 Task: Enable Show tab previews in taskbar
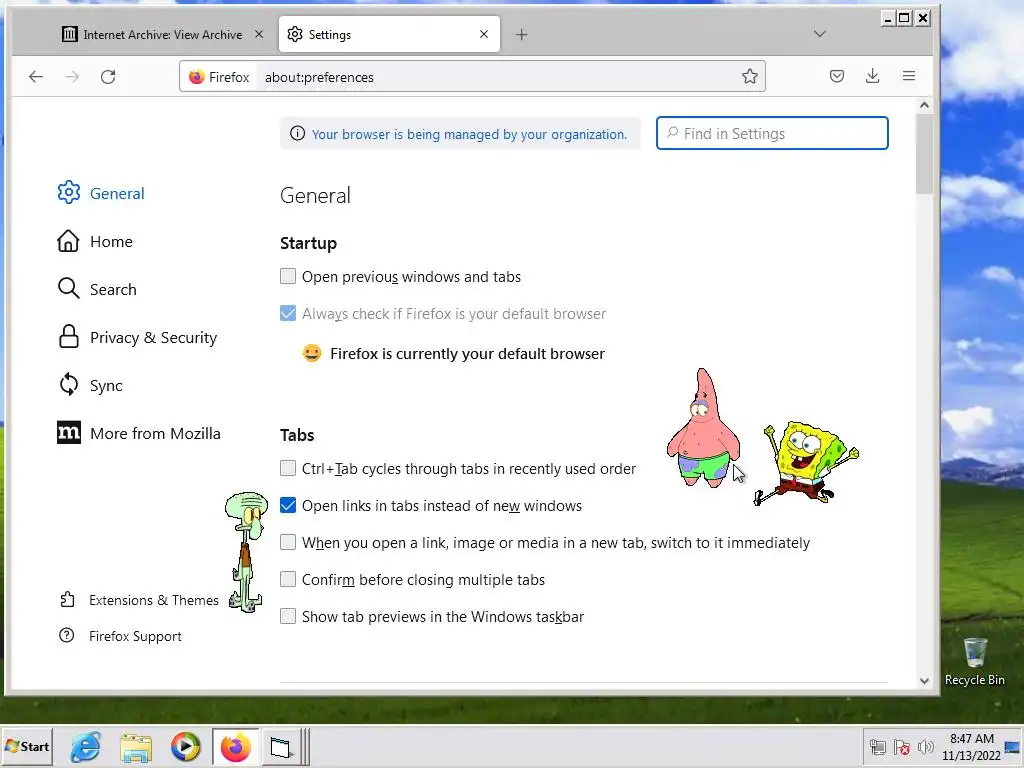click(288, 616)
